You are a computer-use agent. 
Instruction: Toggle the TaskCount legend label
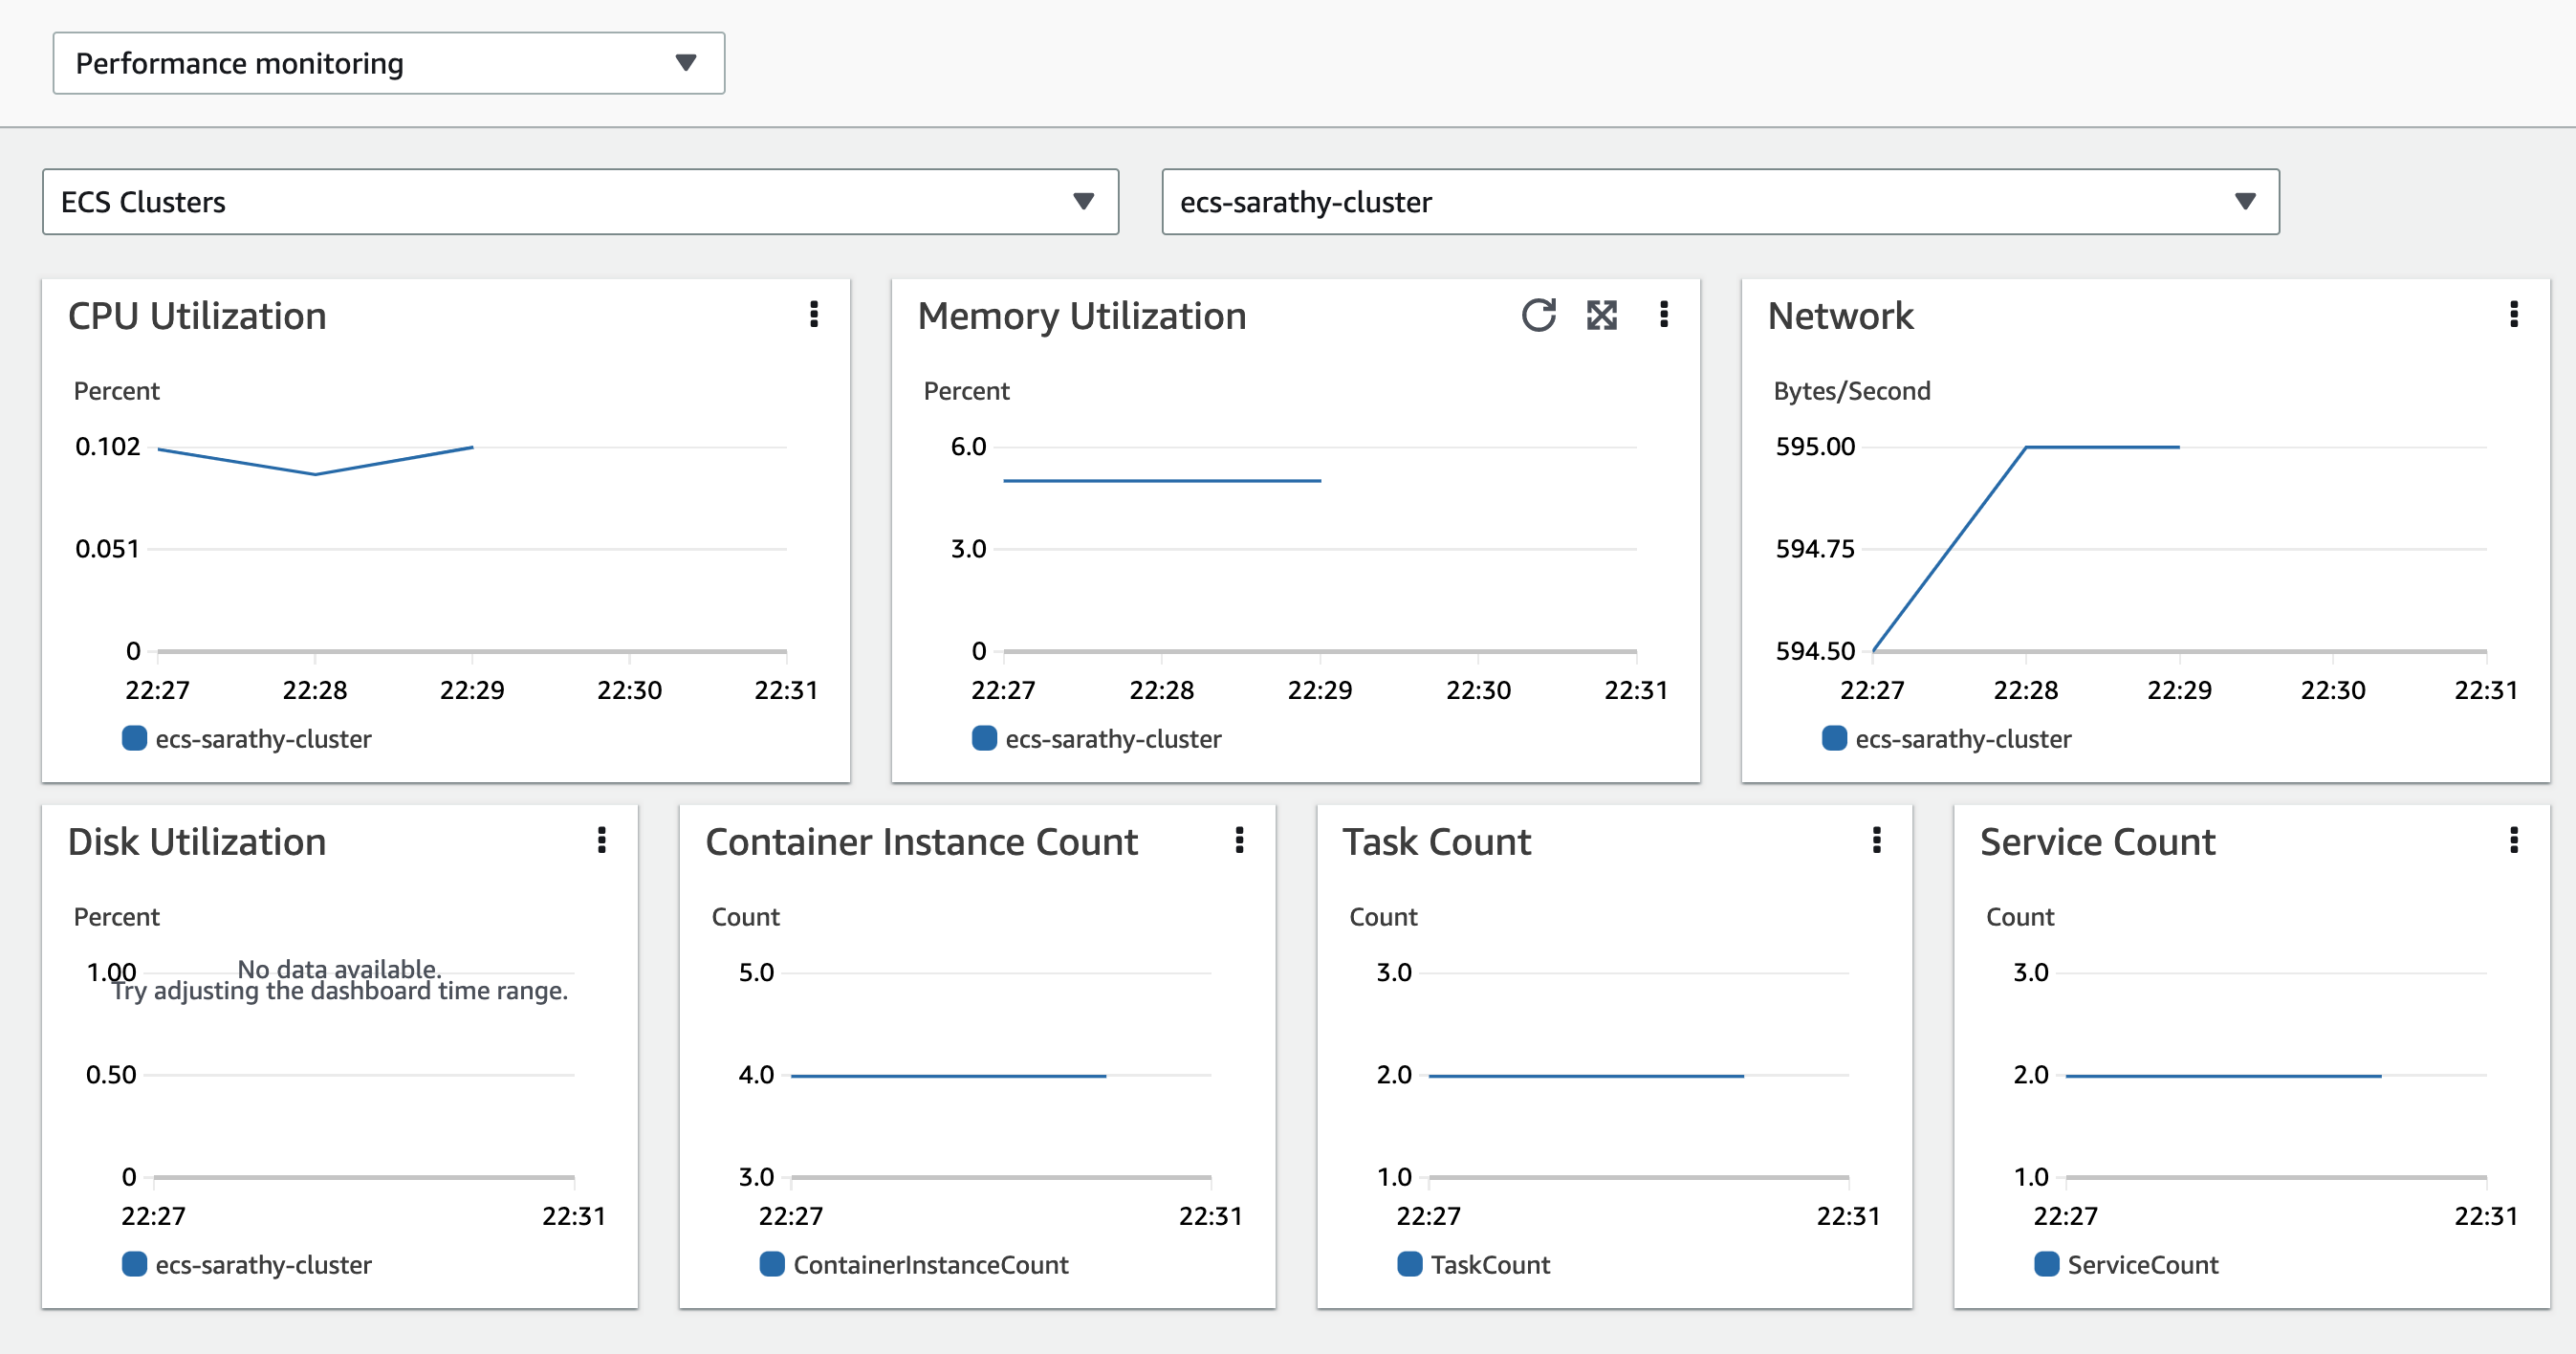1490,1265
